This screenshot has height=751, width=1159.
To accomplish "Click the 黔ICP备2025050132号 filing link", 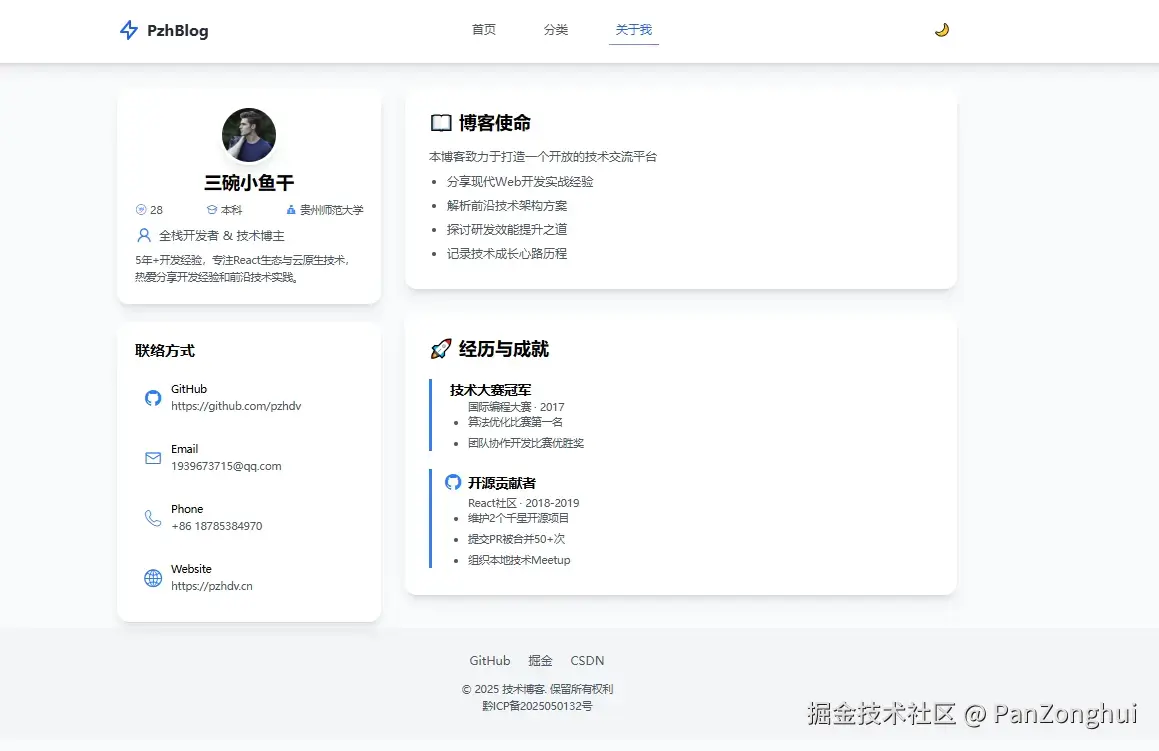I will (537, 705).
